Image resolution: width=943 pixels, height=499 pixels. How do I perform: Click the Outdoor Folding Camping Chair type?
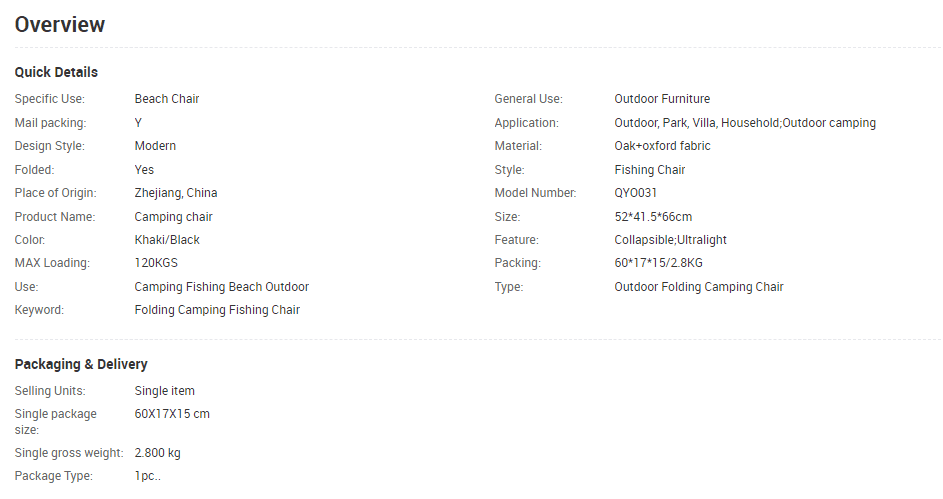click(698, 287)
